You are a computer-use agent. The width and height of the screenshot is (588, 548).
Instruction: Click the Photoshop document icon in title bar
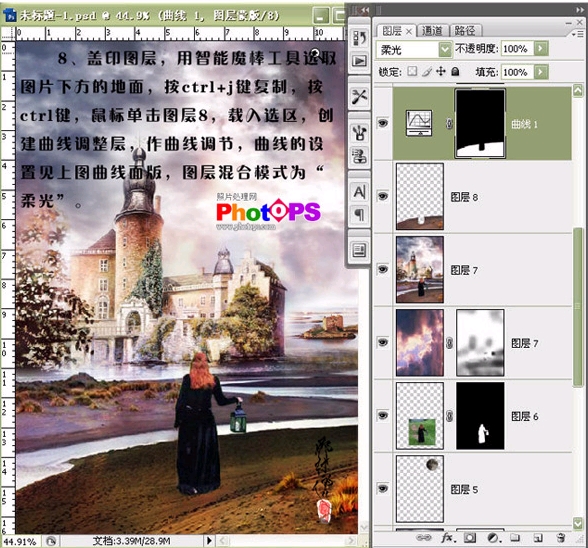(10, 15)
